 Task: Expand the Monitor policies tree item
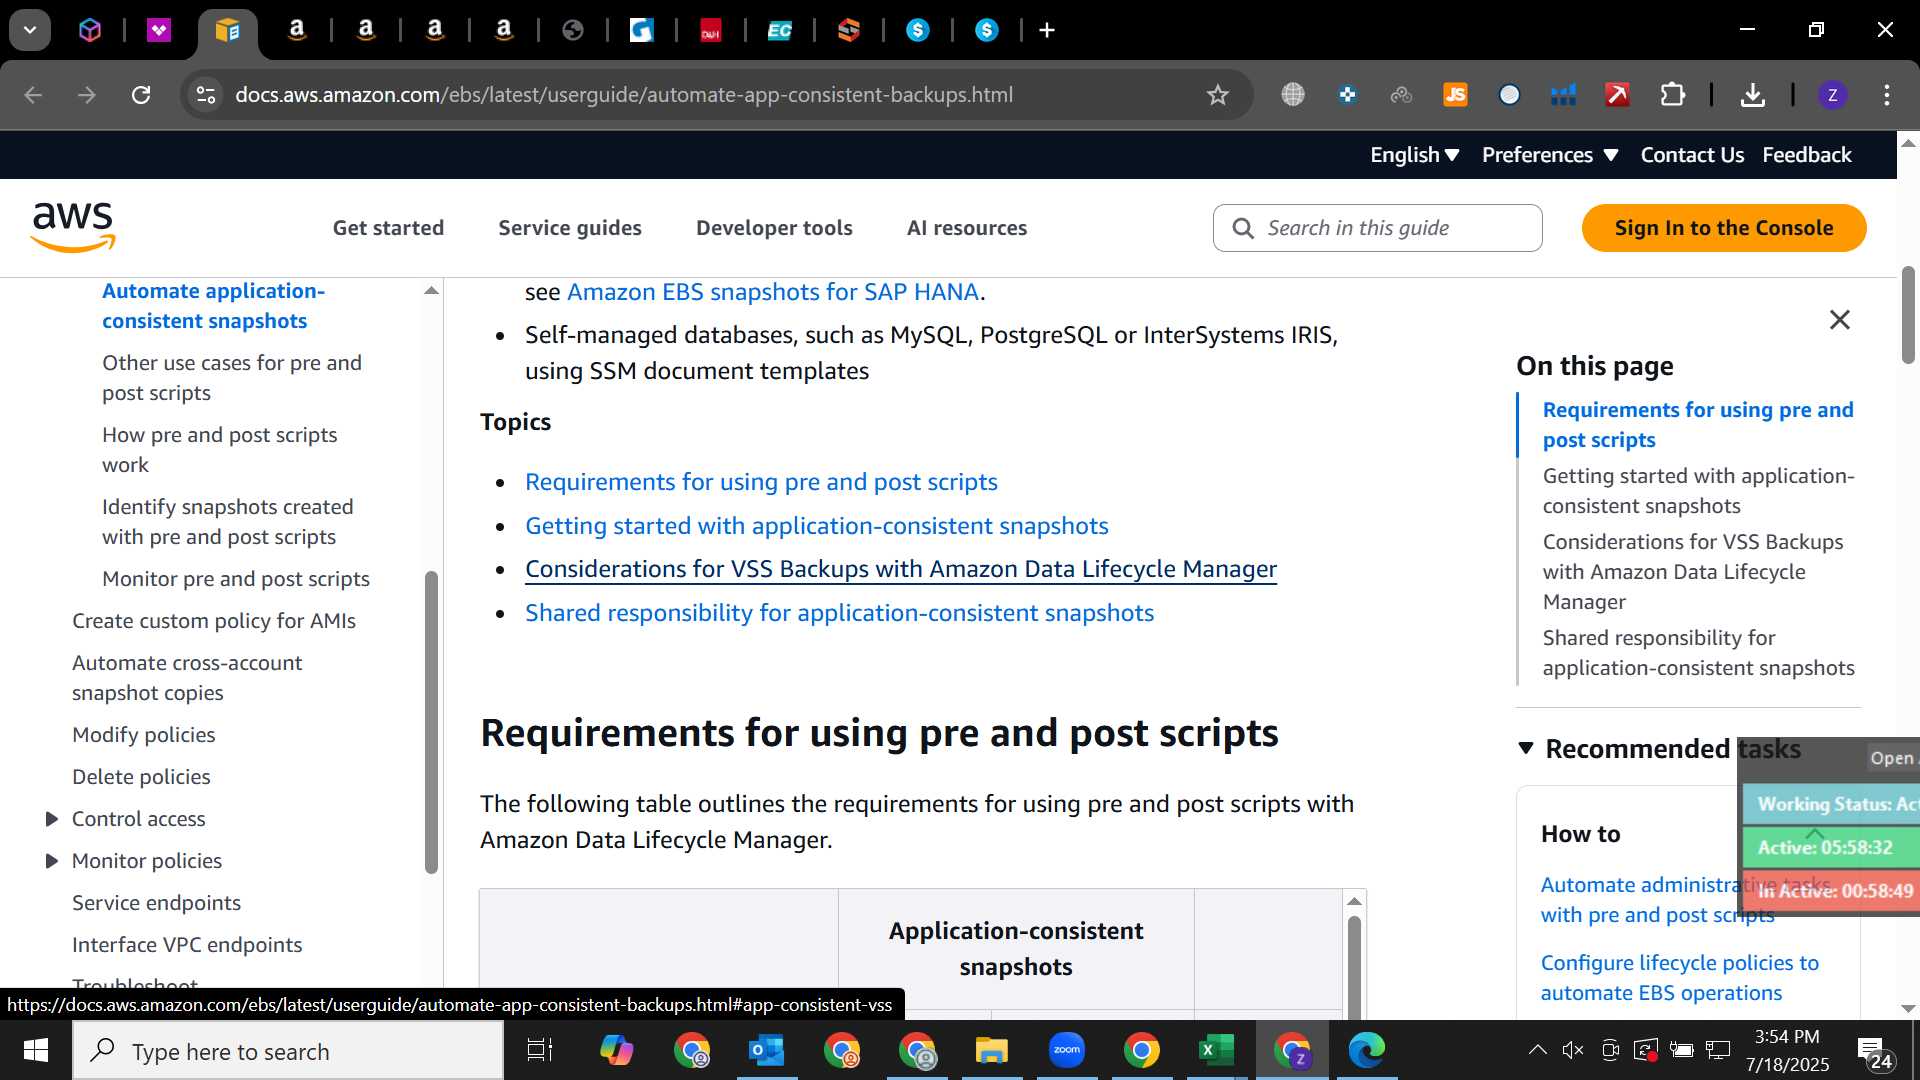52,861
